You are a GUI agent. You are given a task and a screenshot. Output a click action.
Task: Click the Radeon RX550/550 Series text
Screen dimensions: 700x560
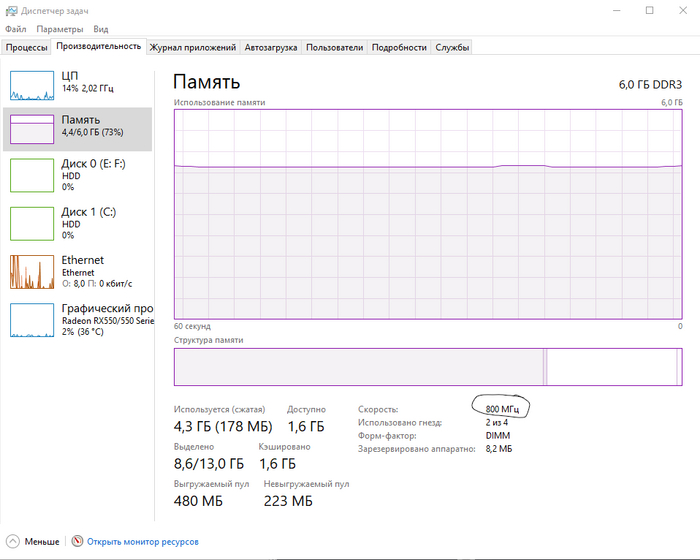point(108,321)
